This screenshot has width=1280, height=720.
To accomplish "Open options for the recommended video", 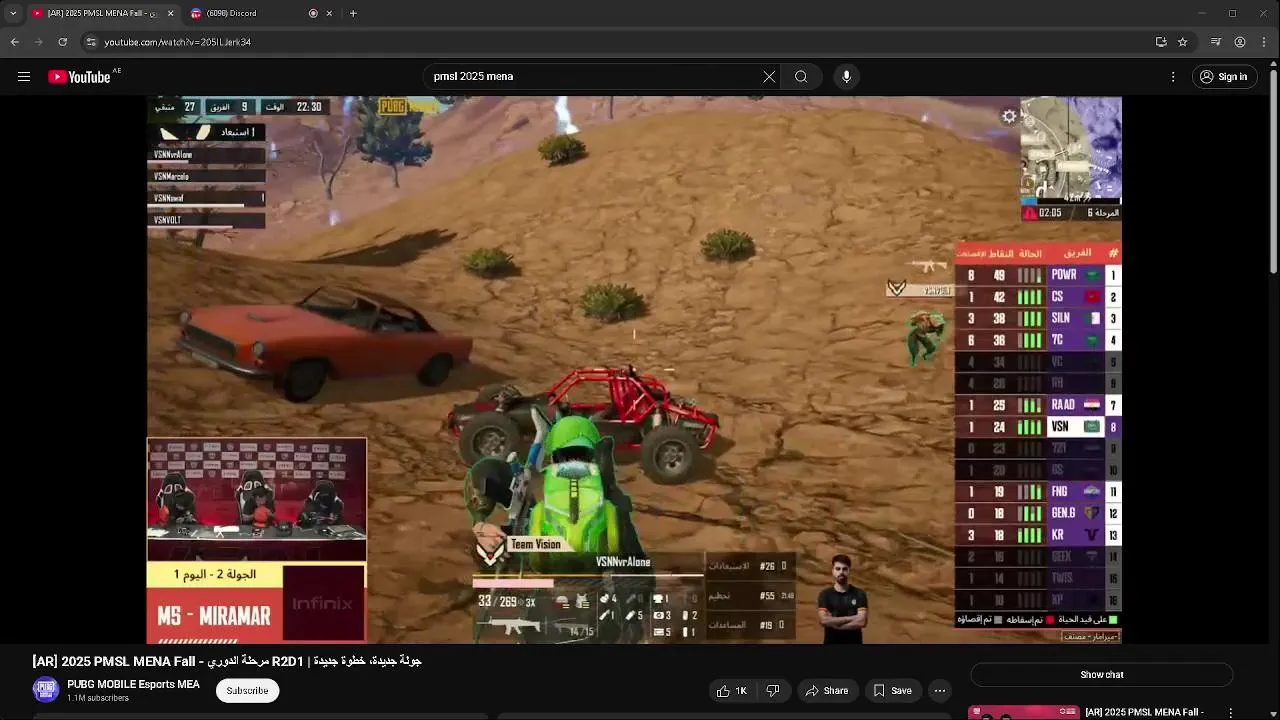I will 1231,713.
